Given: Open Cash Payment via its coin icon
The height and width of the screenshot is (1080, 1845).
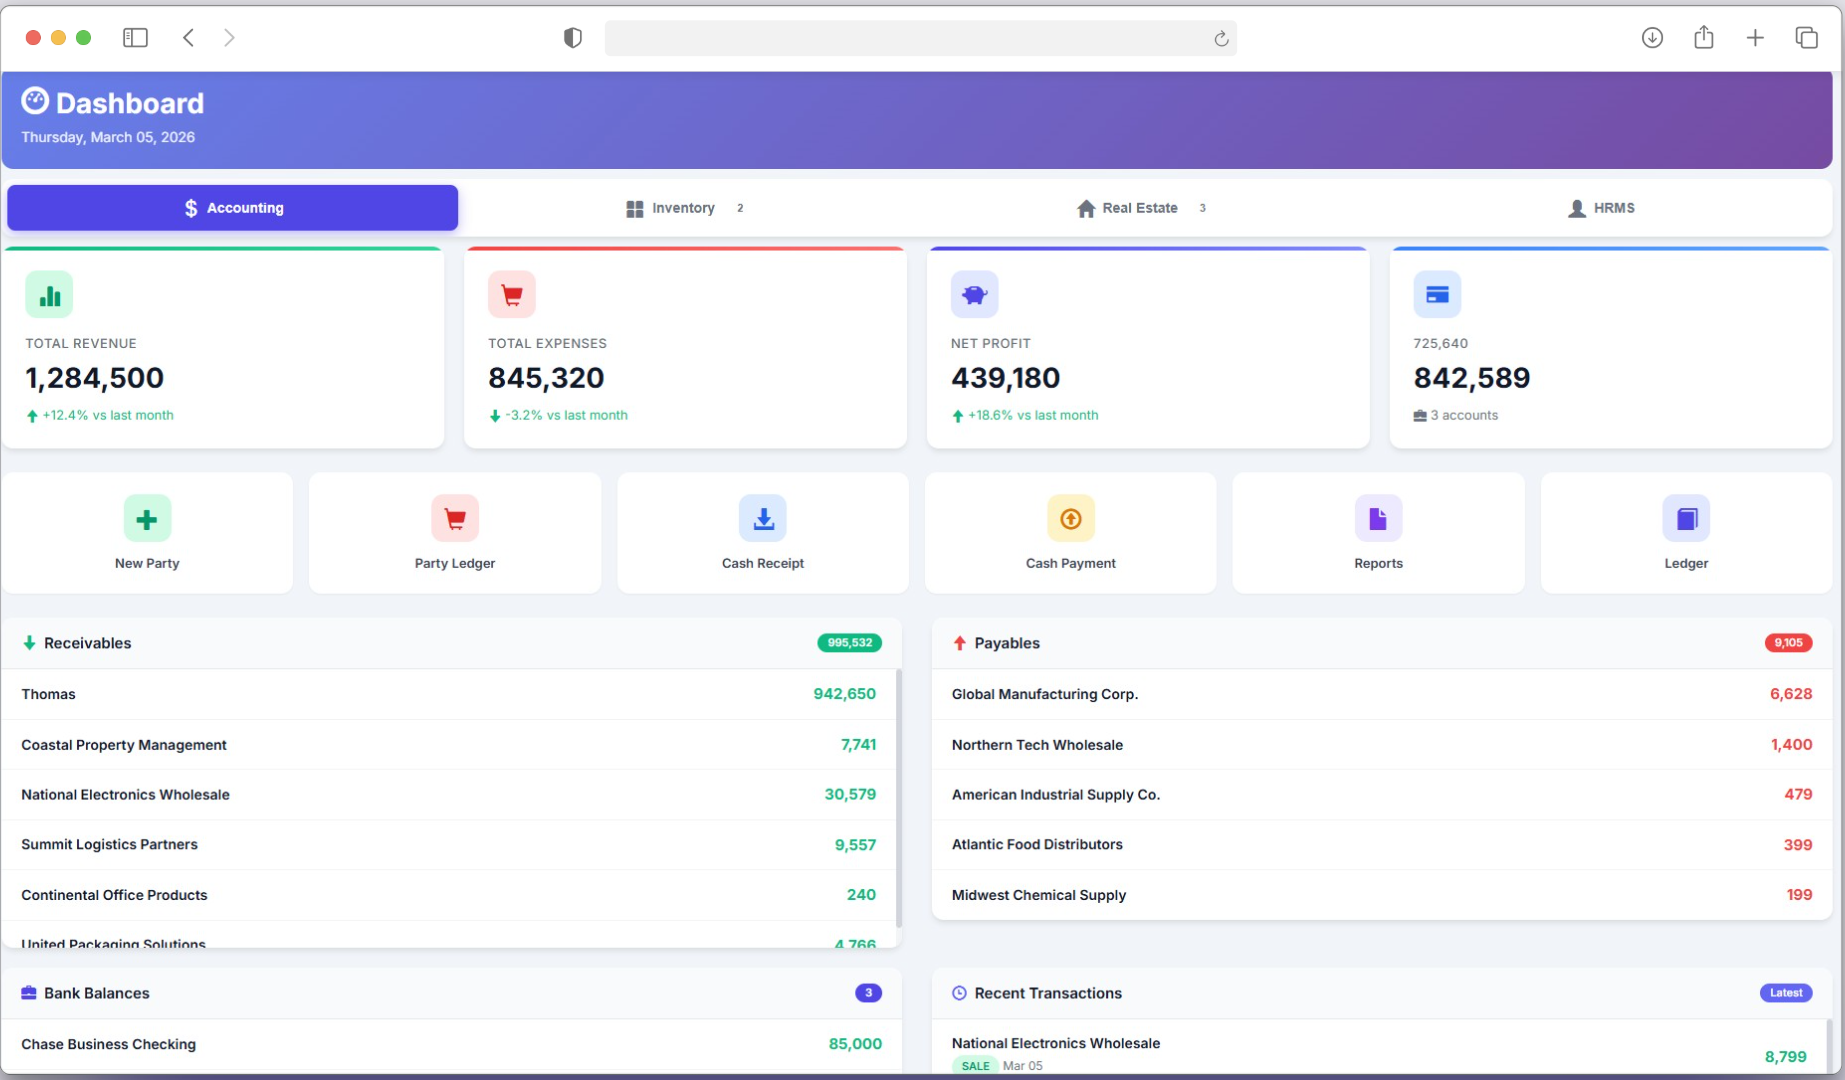Looking at the screenshot, I should click(1070, 518).
